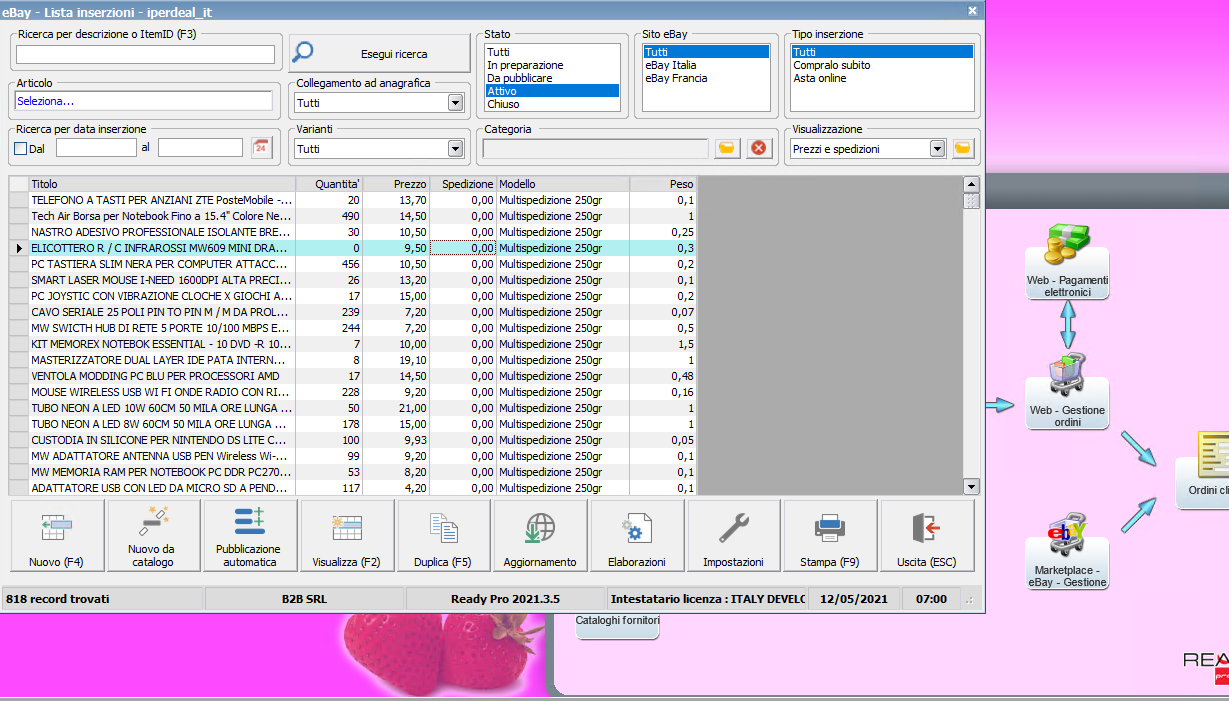Viewport: 1229px width, 701px height.
Task: Select the SMART LASER MOUSE I-NEED row
Action: [x=353, y=280]
